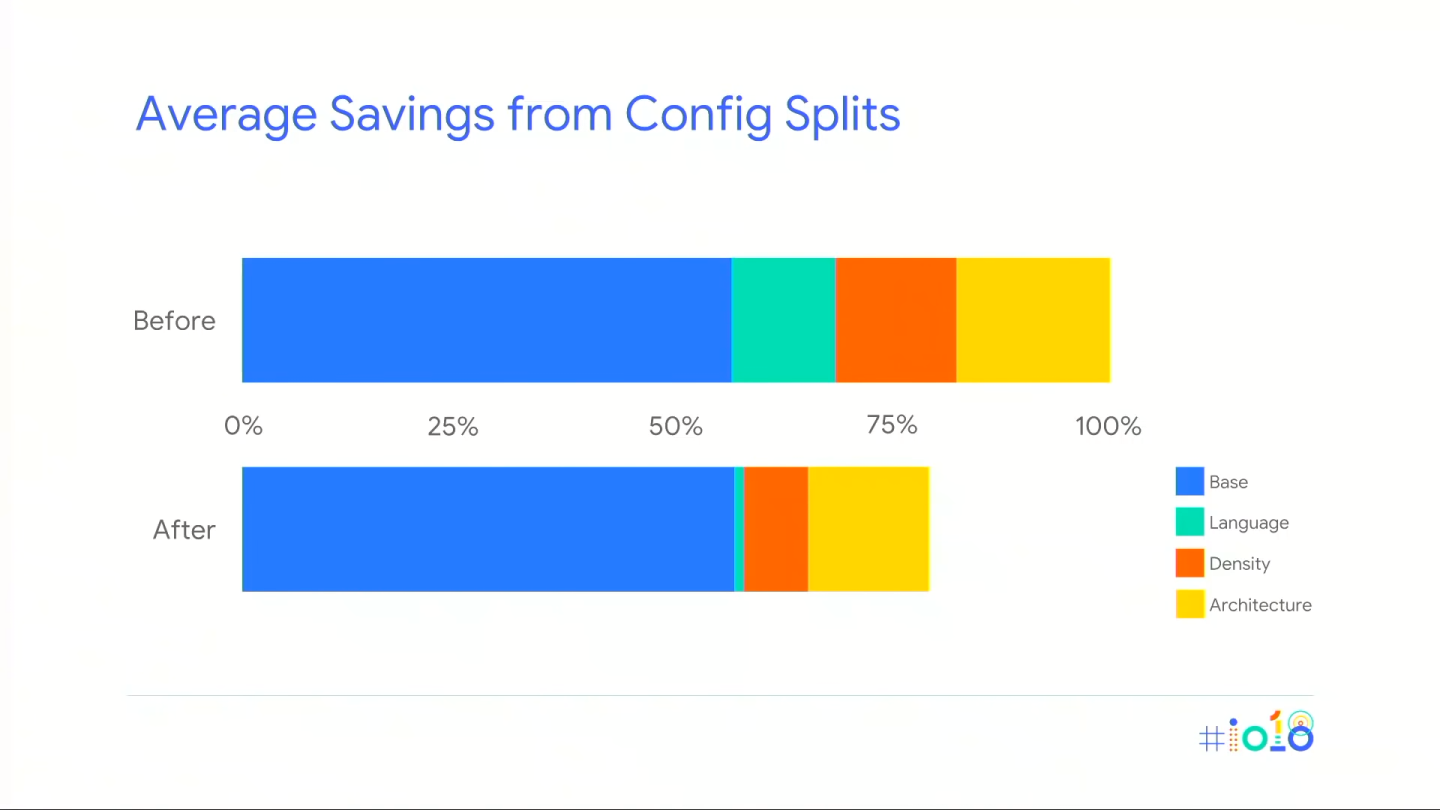This screenshot has height=810, width=1440.
Task: Select the Architecture legend label text
Action: pyautogui.click(x=1260, y=605)
